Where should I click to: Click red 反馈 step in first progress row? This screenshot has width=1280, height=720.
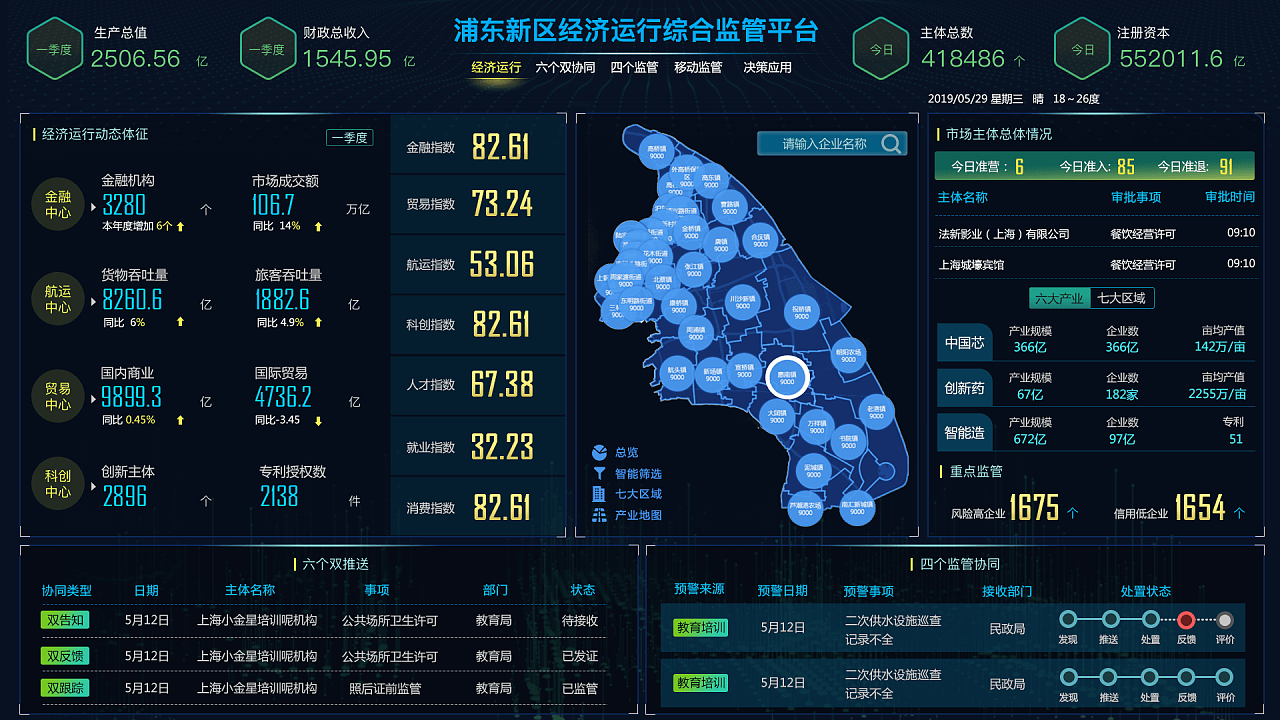tap(1186, 620)
